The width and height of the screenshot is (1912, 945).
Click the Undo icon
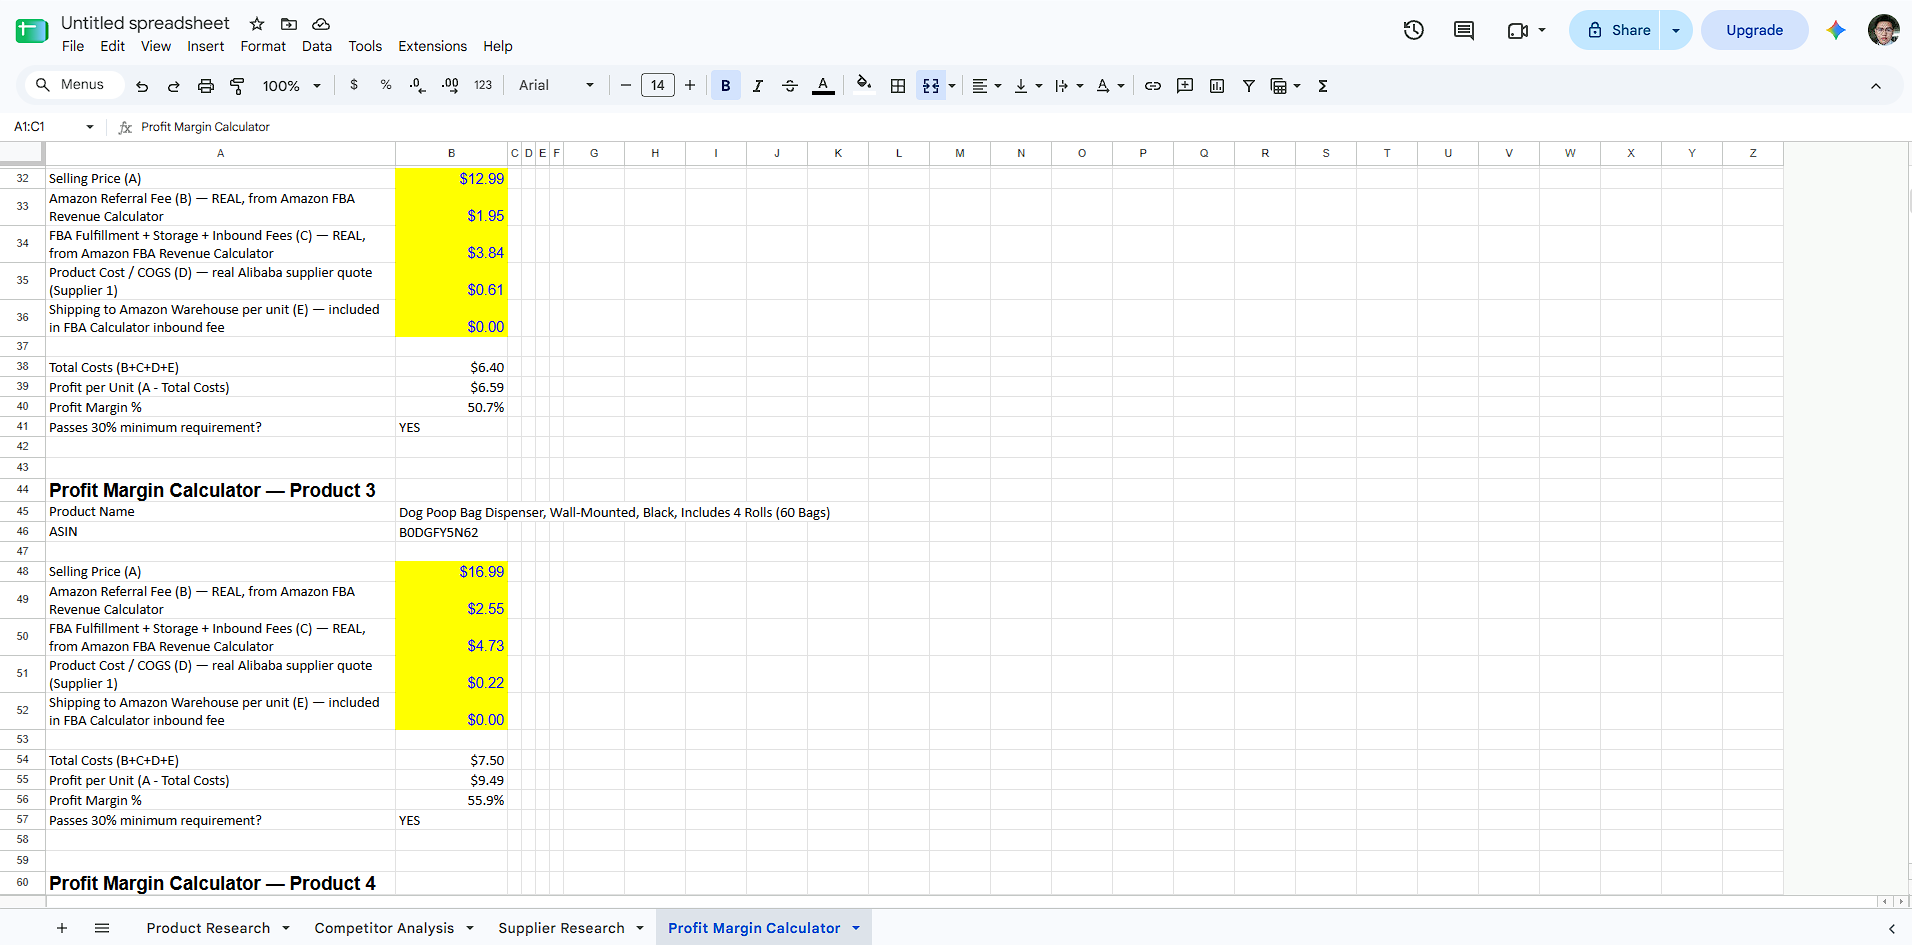coord(142,86)
